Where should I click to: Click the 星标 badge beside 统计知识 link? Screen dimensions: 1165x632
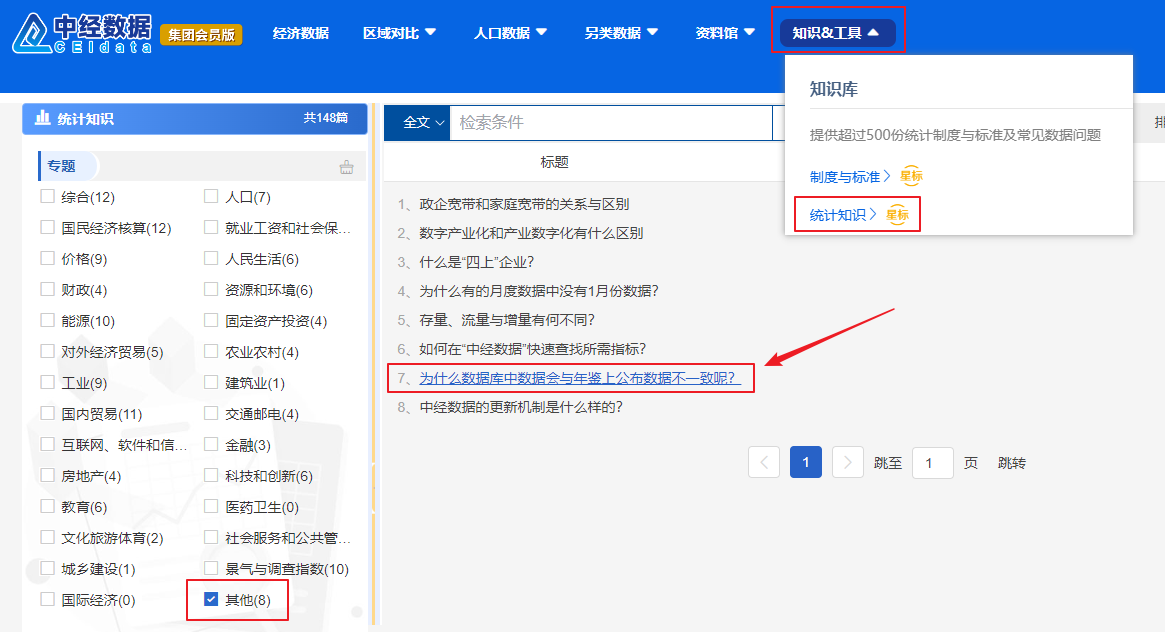point(897,214)
